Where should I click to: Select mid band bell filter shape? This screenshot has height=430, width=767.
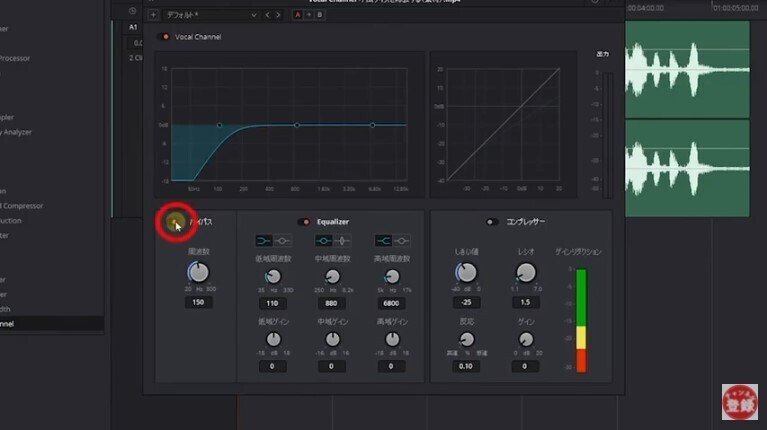point(323,241)
